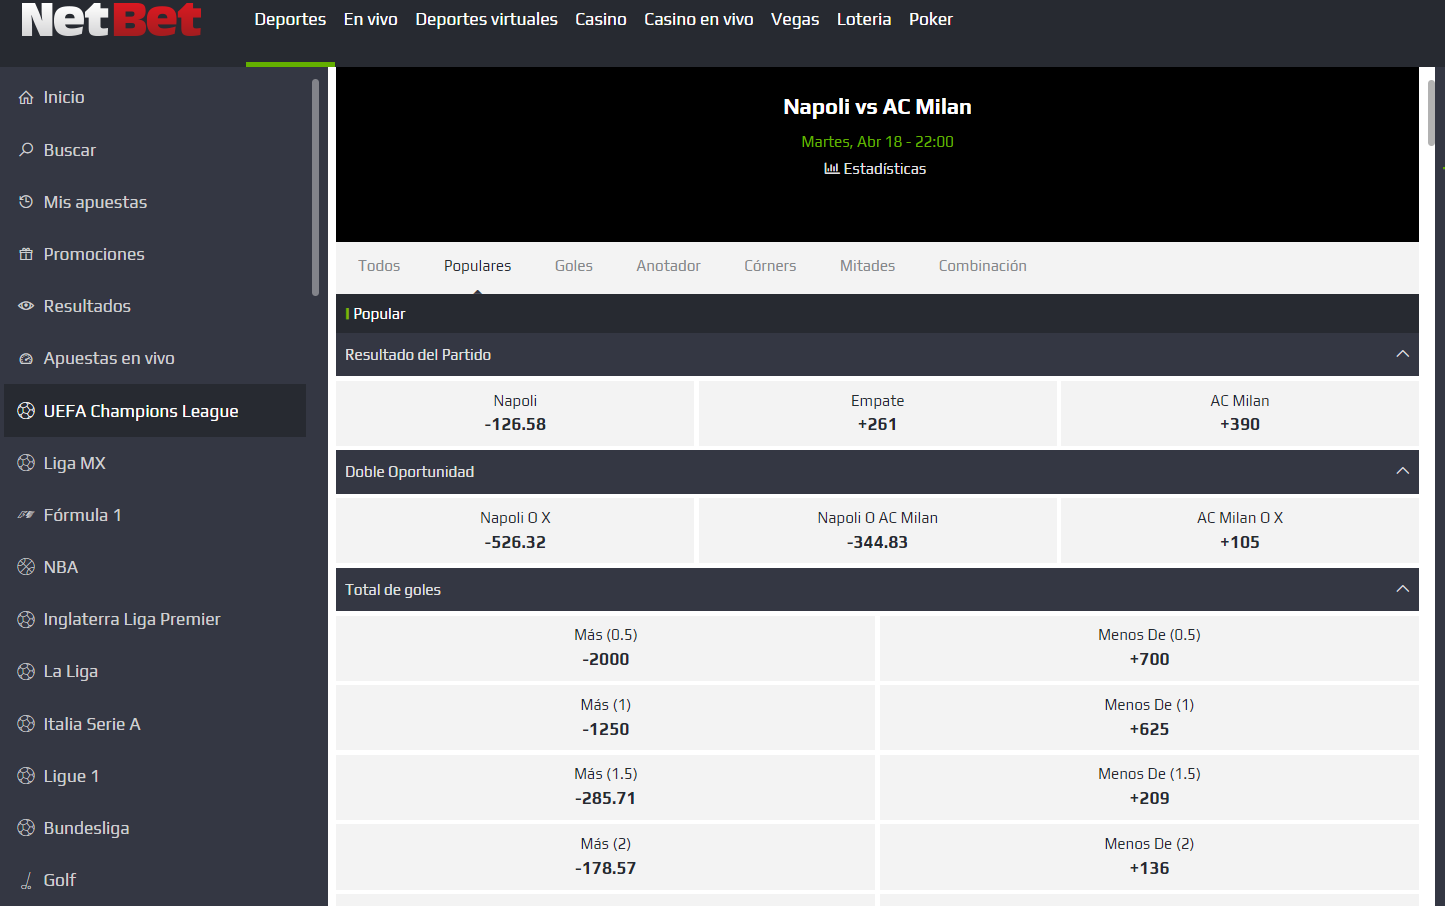Image resolution: width=1445 pixels, height=906 pixels.
Task: Click the Liga MX ball icon
Action: pyautogui.click(x=26, y=463)
